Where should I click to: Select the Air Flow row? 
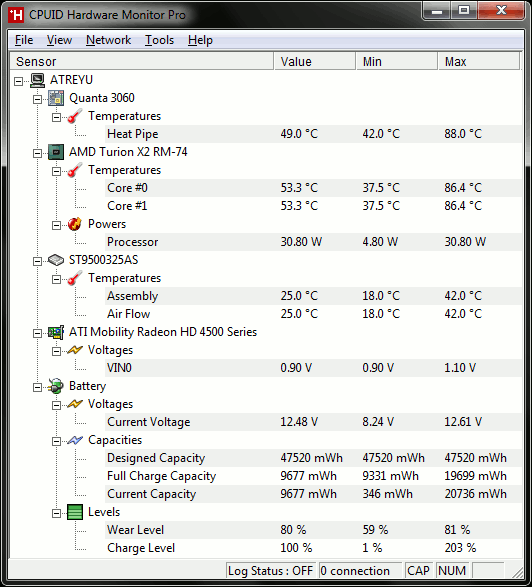[x=314, y=314]
